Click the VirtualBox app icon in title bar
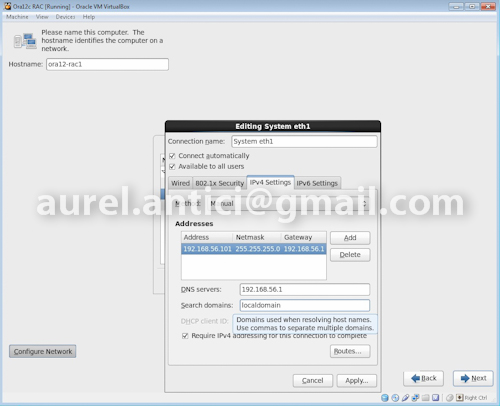Screen dimensions: 500x406 7,6
